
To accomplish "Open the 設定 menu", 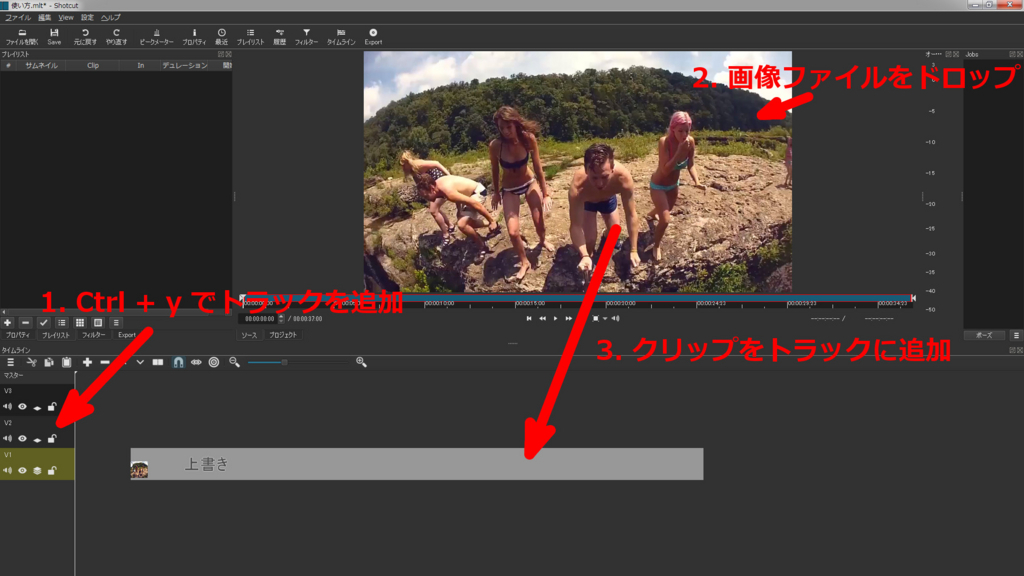I will pyautogui.click(x=88, y=18).
